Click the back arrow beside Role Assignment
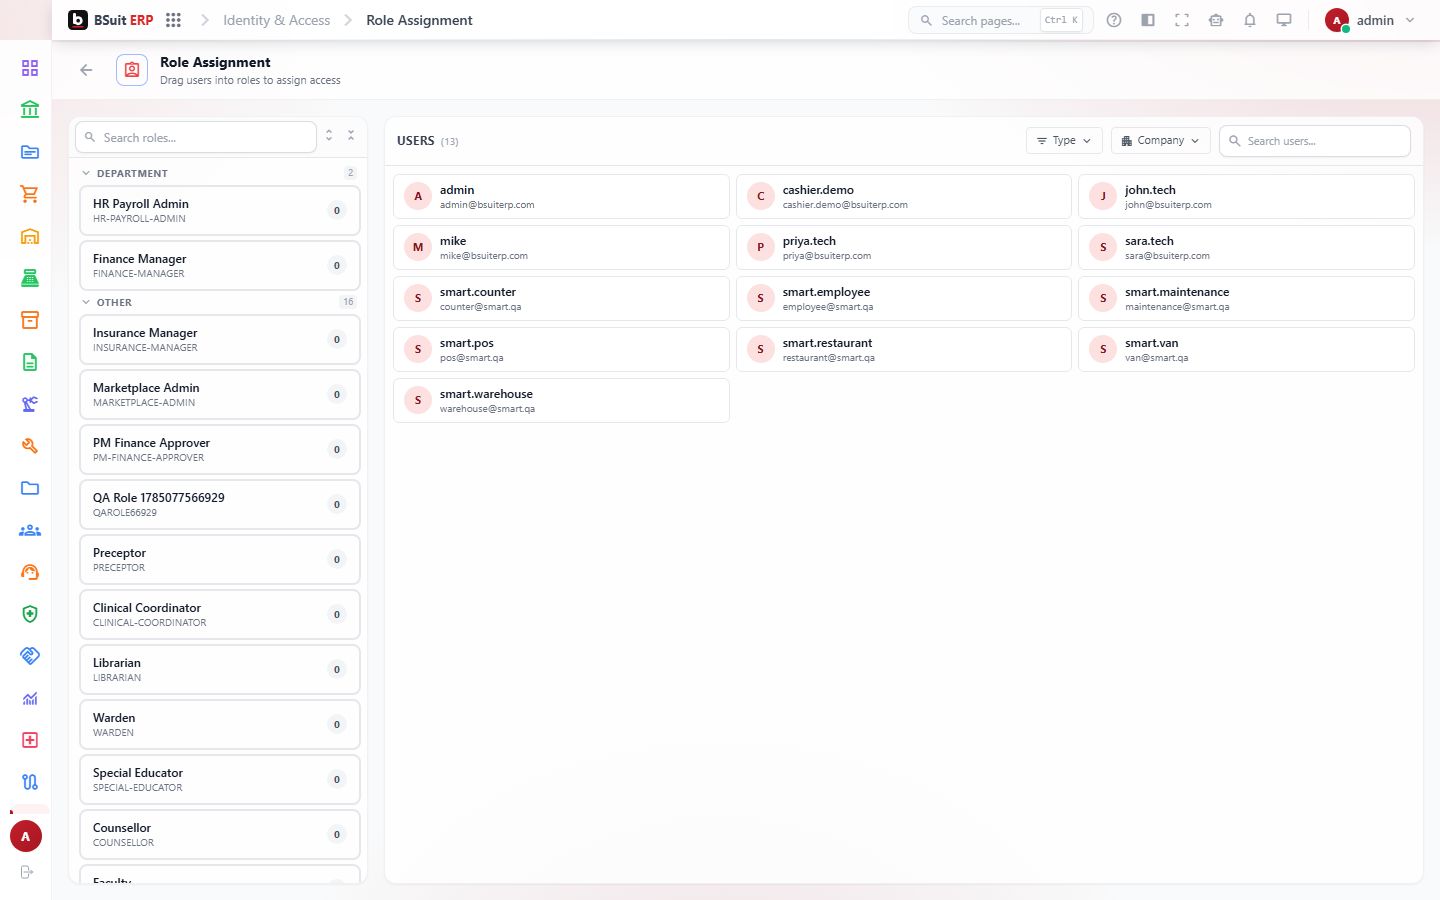This screenshot has height=900, width=1440. pyautogui.click(x=86, y=70)
